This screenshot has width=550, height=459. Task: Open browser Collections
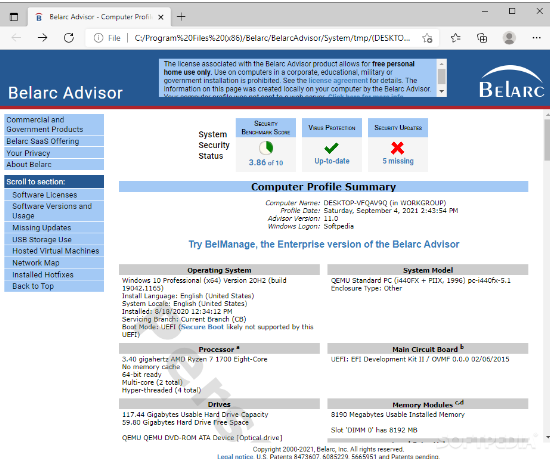tap(482, 38)
